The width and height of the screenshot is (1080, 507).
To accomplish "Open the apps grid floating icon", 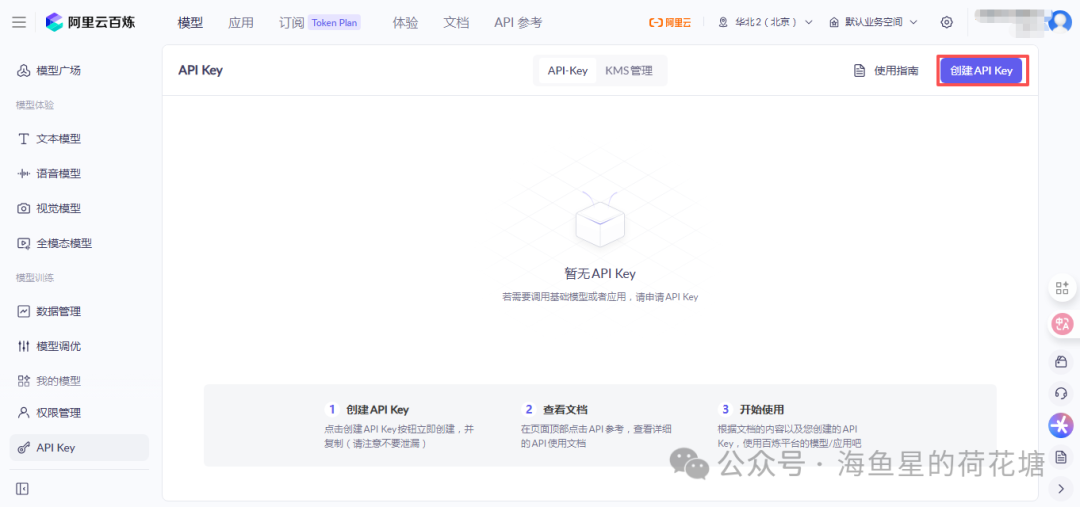I will [1061, 288].
